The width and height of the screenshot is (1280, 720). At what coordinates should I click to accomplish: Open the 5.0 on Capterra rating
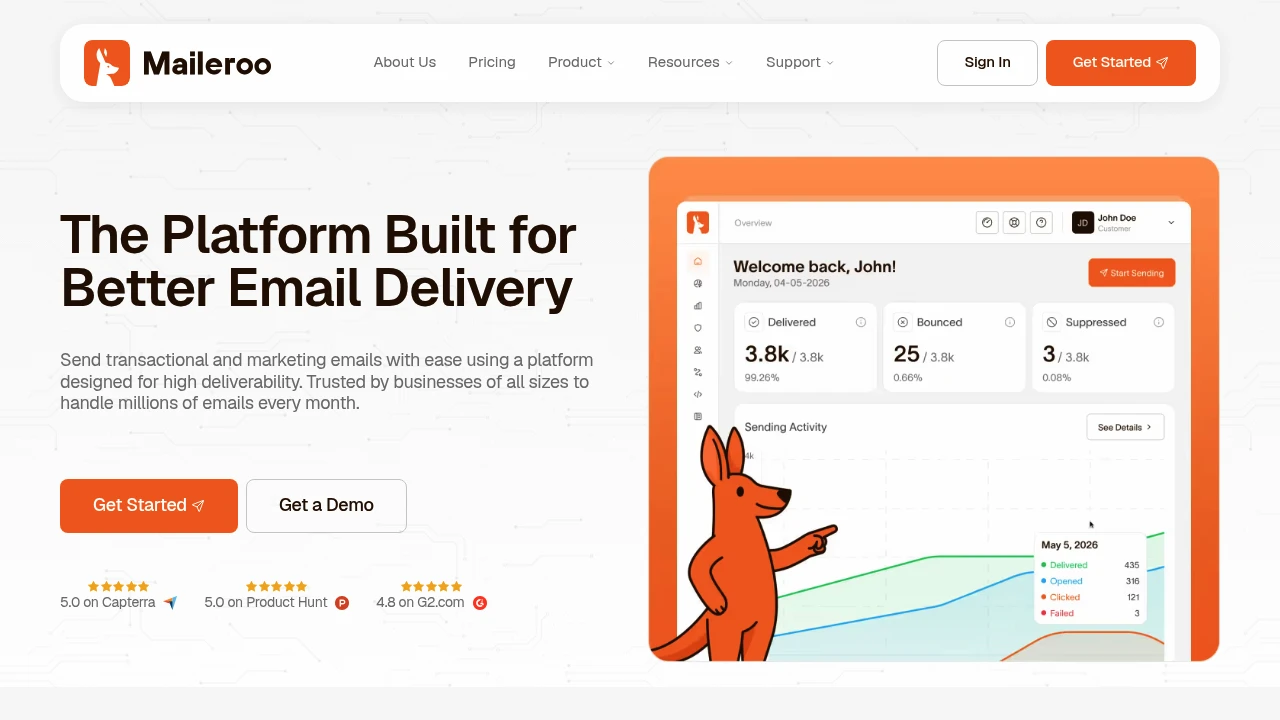[x=118, y=595]
